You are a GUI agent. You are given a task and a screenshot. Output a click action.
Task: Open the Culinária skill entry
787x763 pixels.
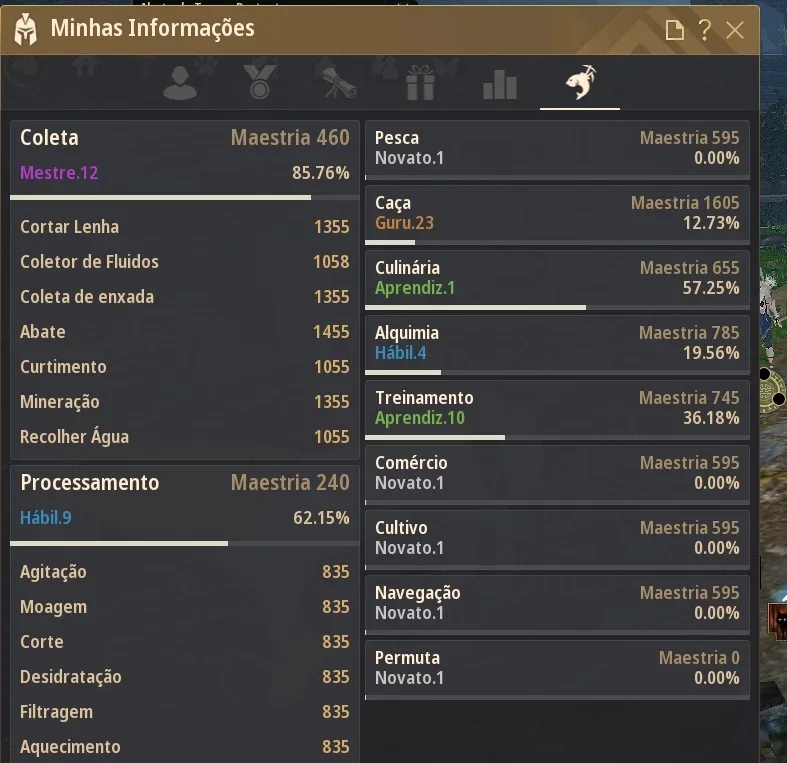(x=557, y=280)
